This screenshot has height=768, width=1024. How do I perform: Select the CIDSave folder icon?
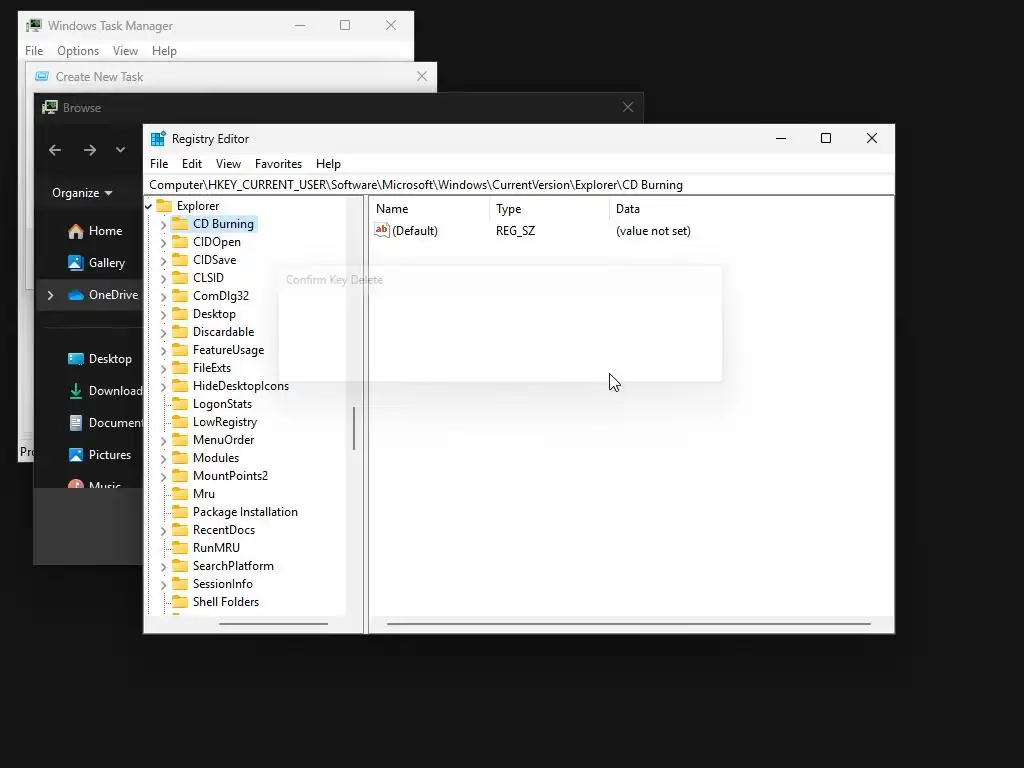point(180,260)
